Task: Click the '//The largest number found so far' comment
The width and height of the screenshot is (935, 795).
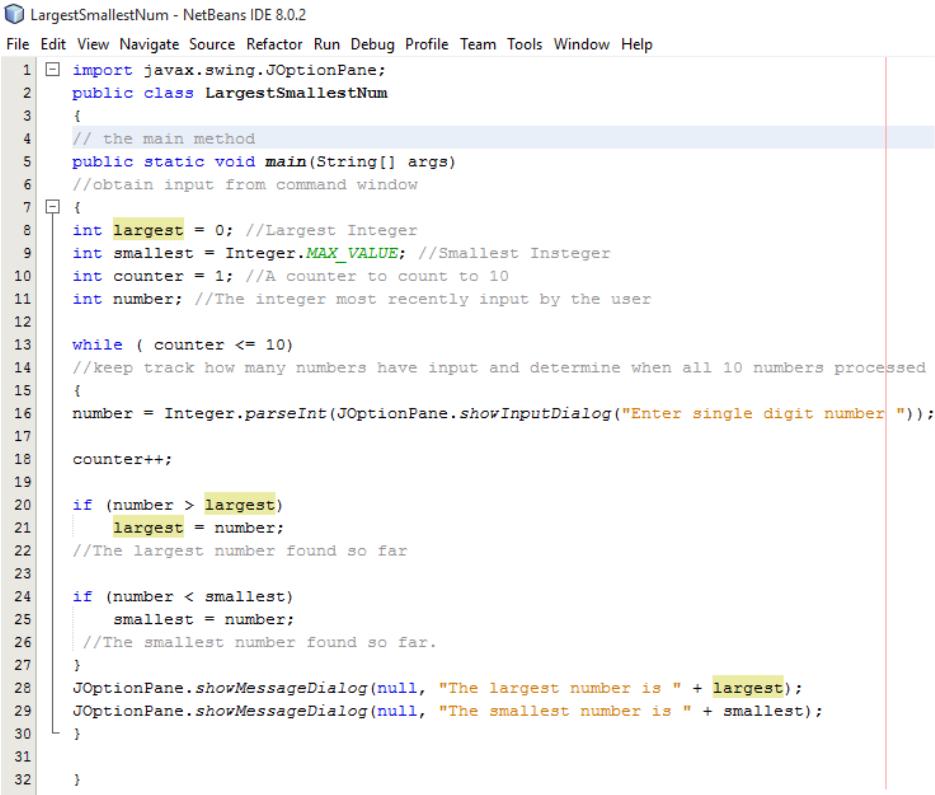Action: 240,550
